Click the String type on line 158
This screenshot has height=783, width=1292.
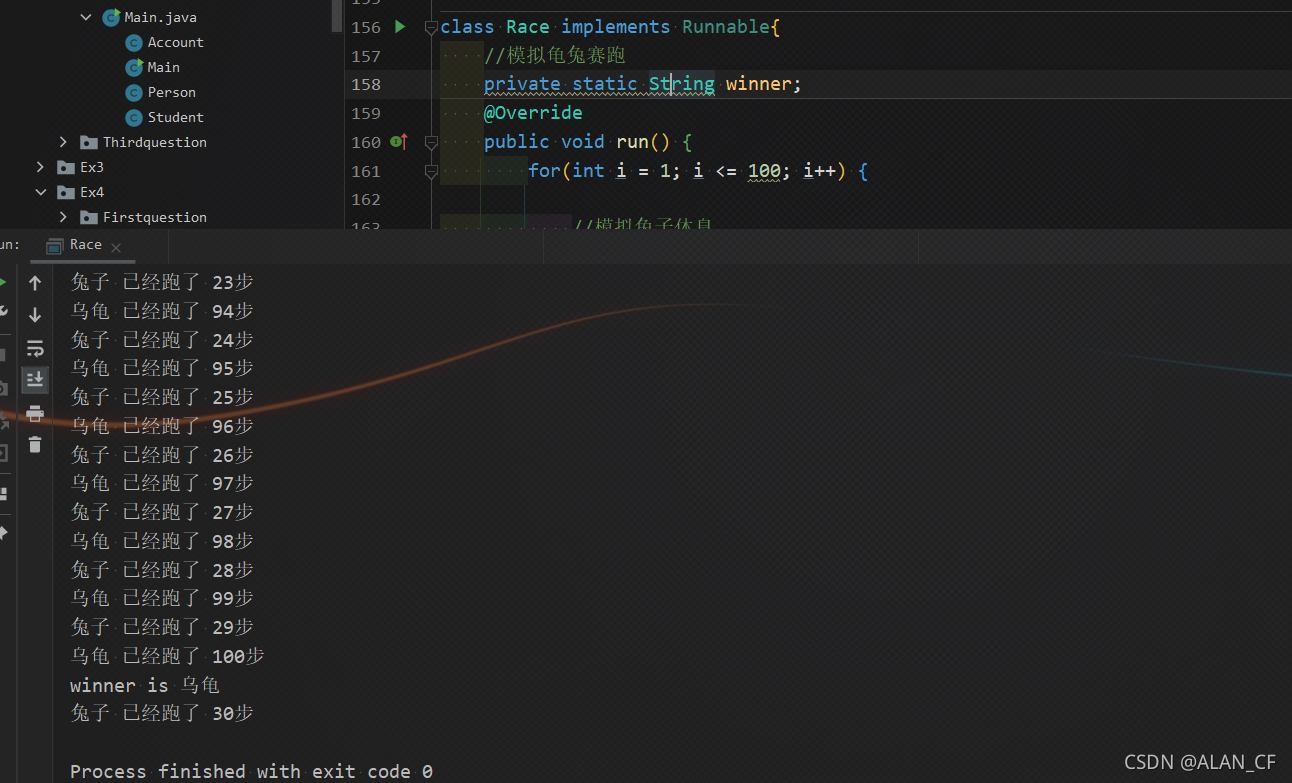(682, 84)
